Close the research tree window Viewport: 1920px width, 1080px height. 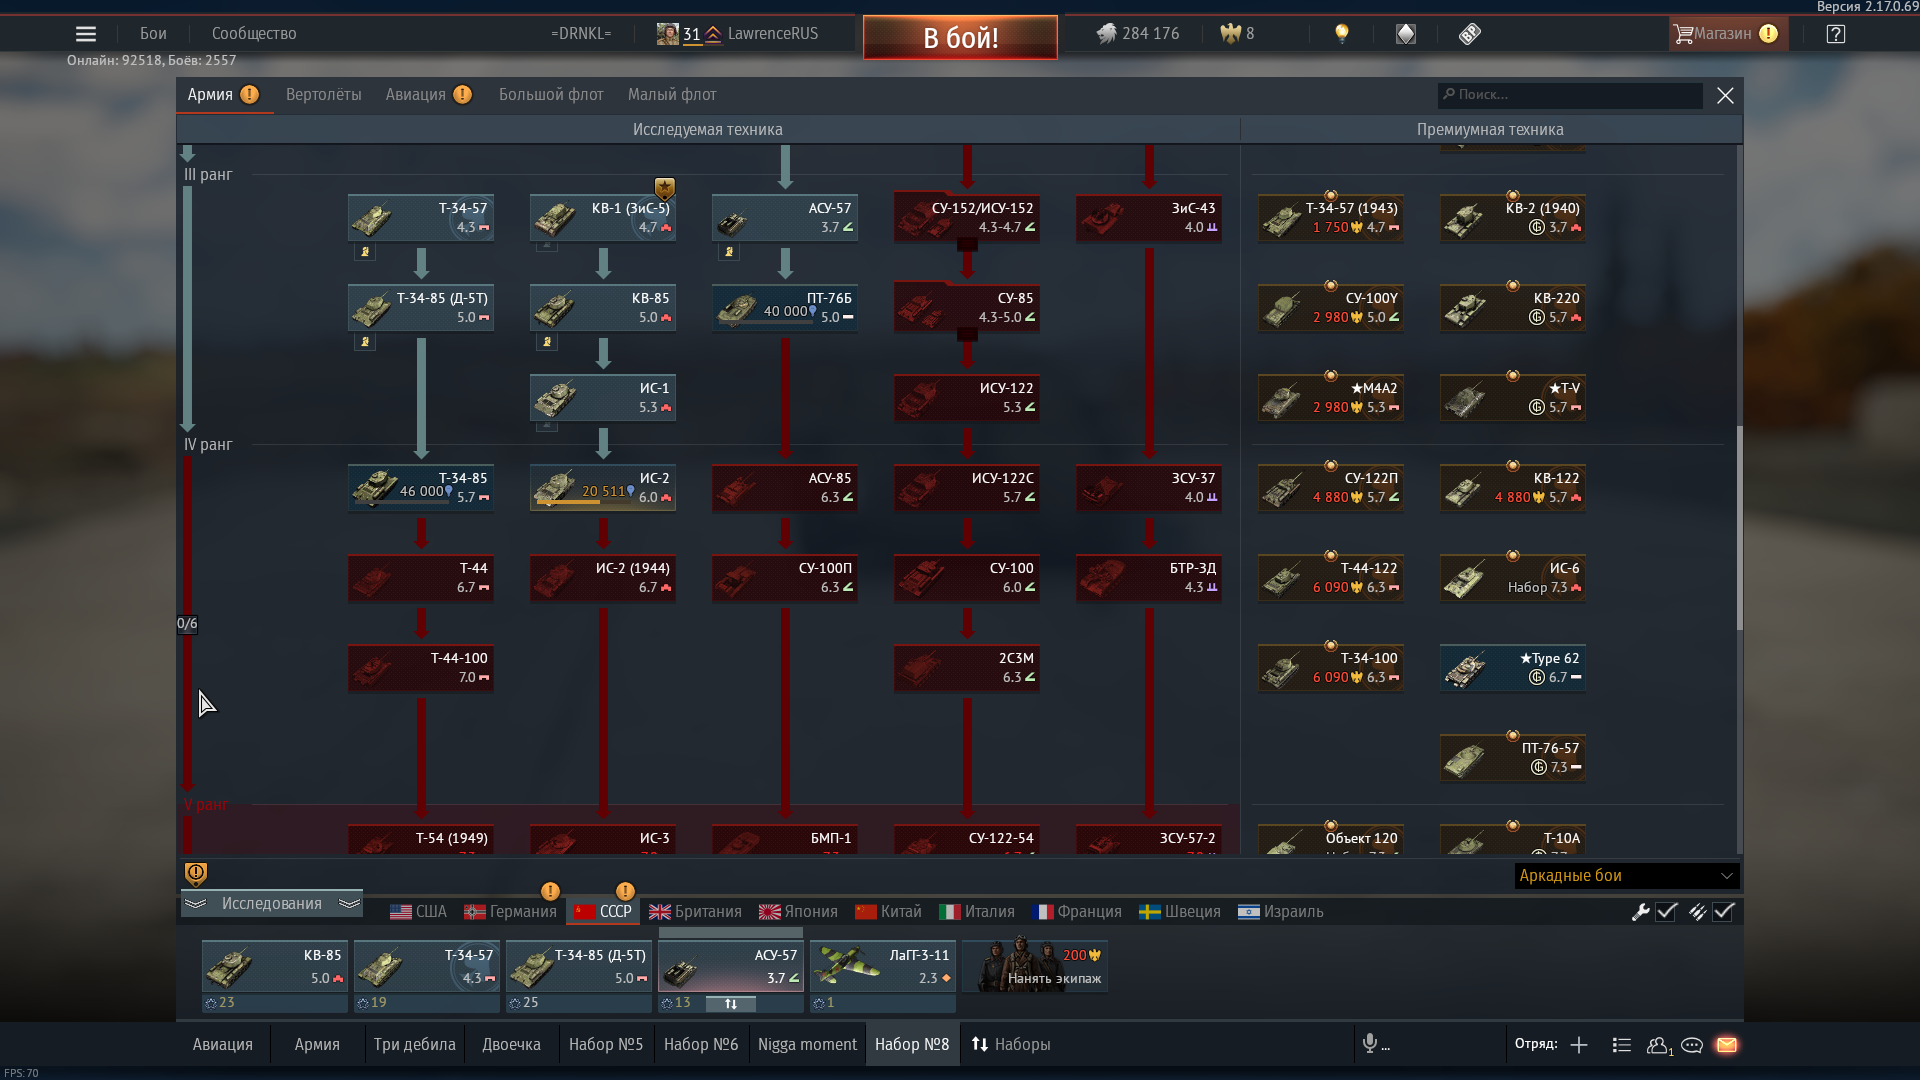pyautogui.click(x=1725, y=95)
